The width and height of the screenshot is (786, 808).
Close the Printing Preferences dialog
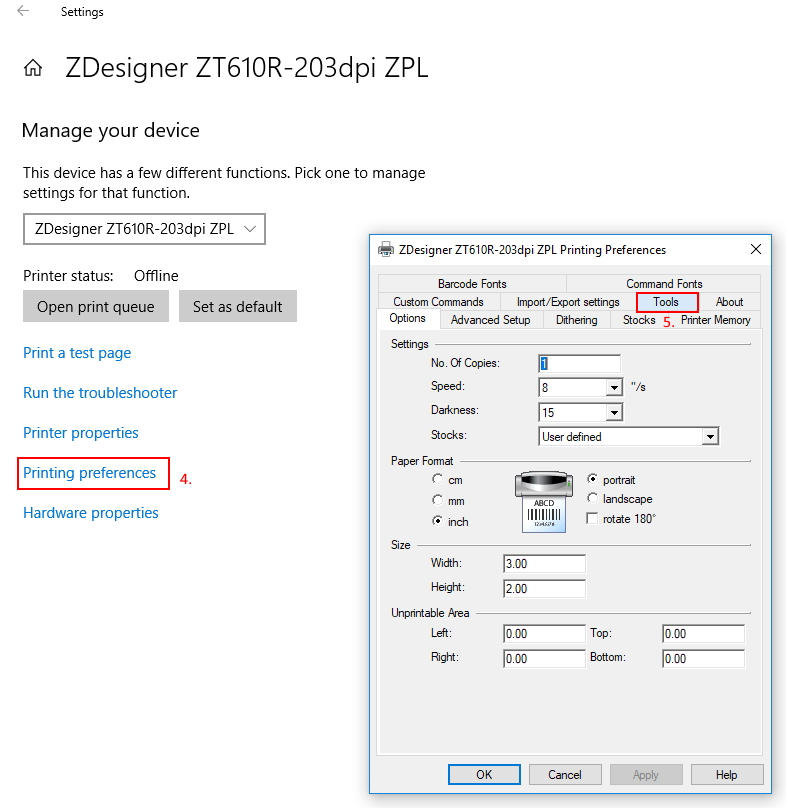coord(755,249)
